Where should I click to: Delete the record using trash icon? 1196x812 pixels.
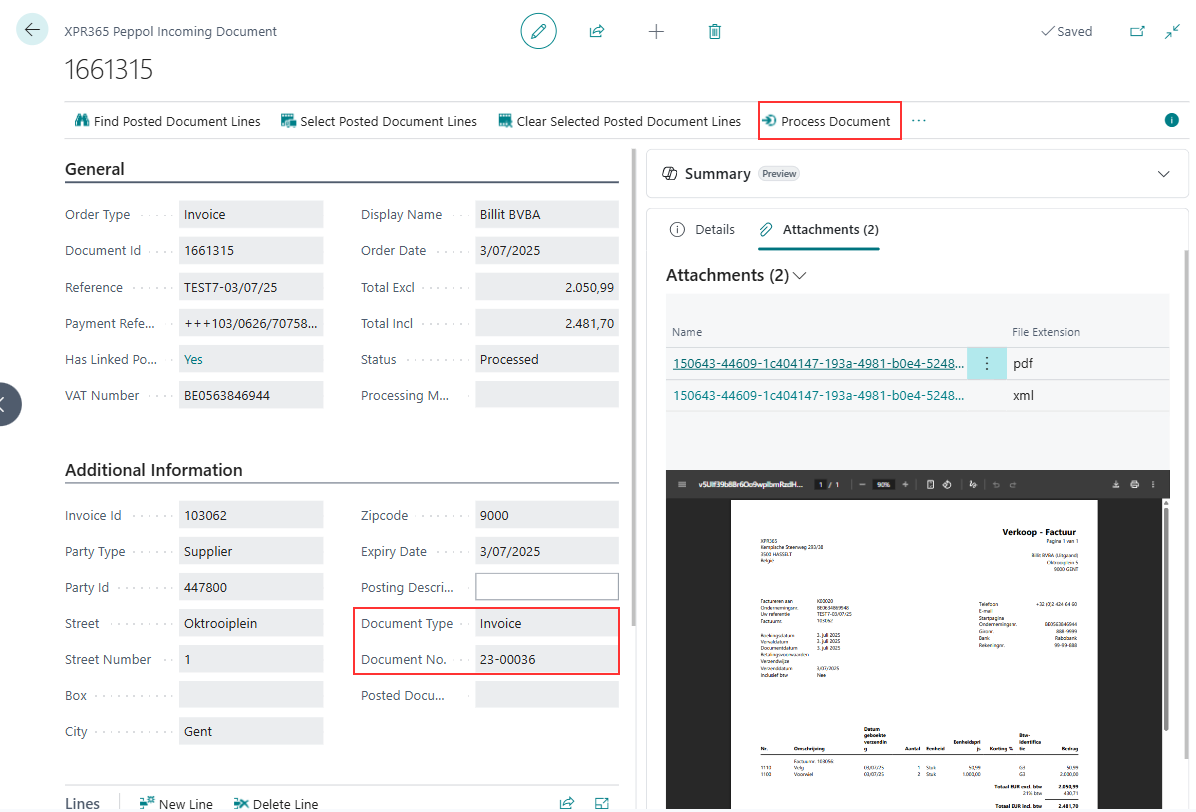714,31
